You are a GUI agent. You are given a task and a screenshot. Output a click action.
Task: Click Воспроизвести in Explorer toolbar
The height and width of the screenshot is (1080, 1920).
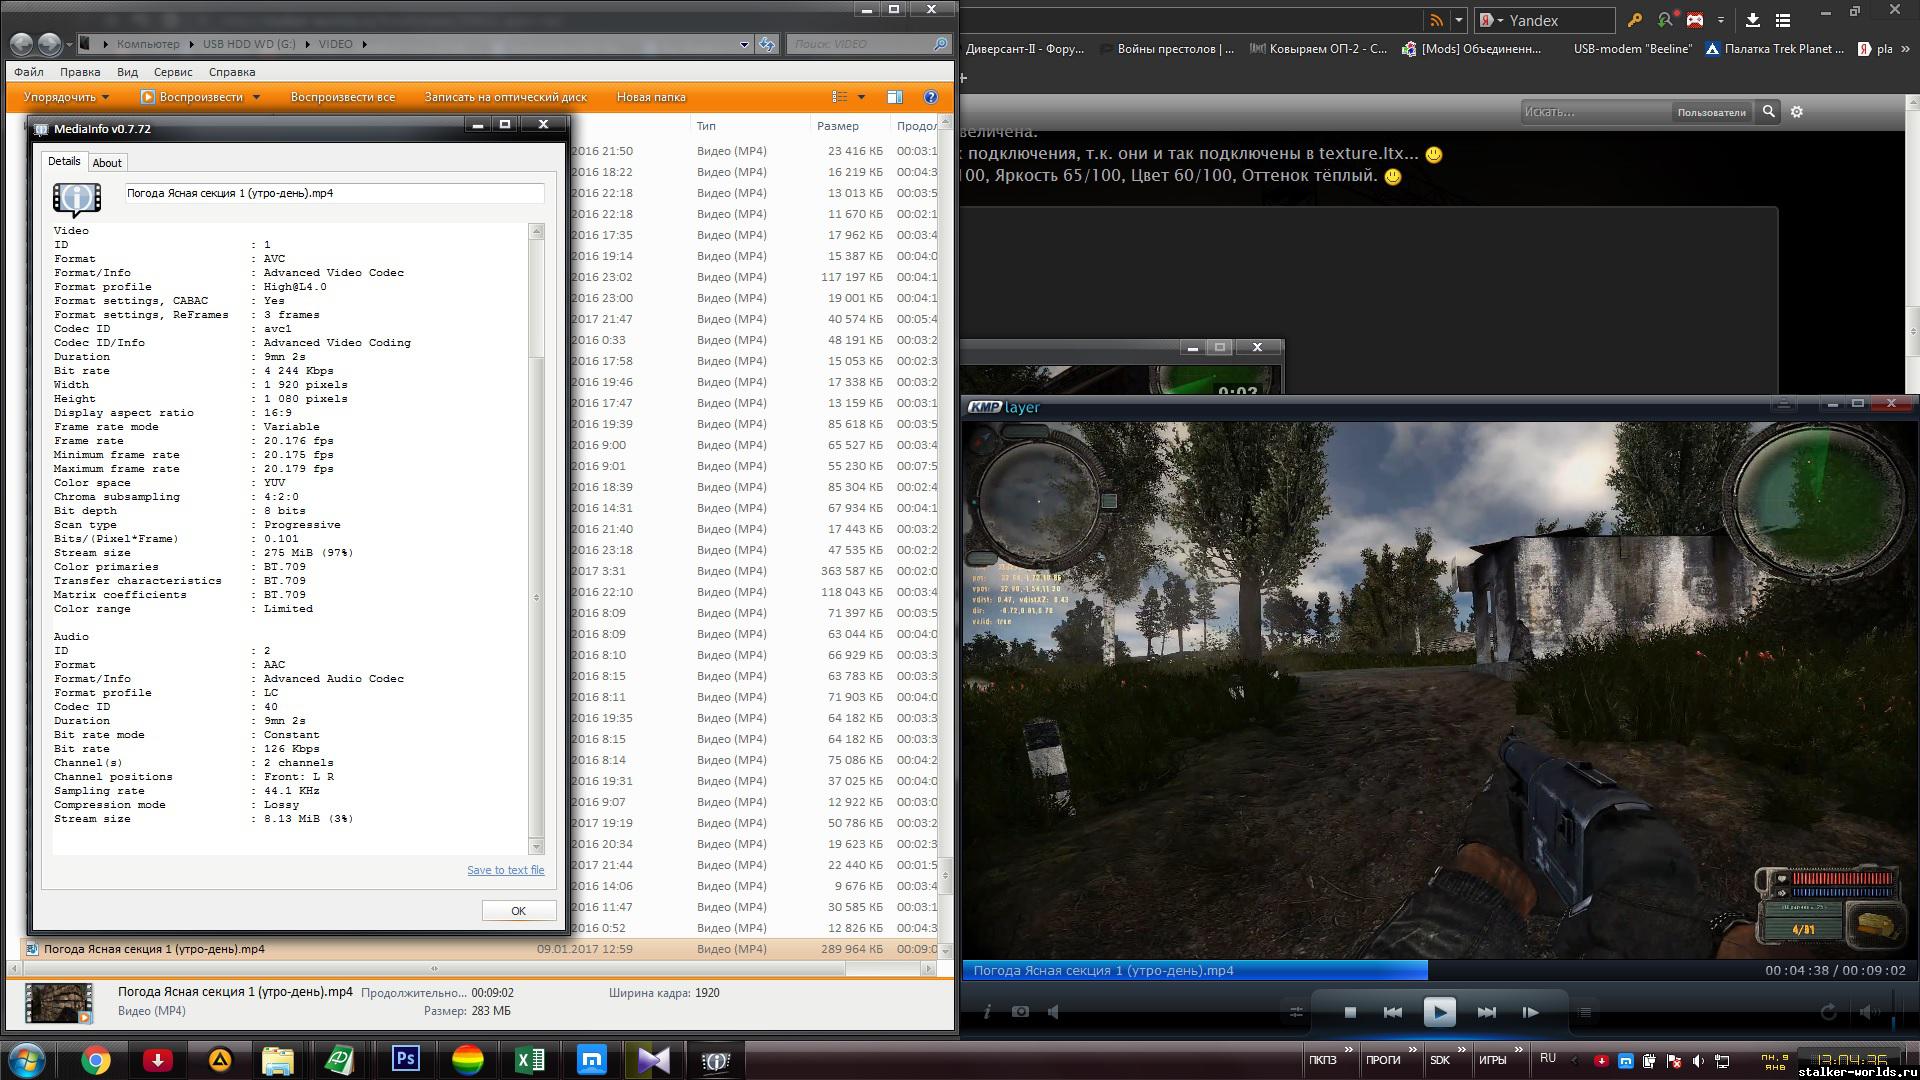tap(192, 97)
